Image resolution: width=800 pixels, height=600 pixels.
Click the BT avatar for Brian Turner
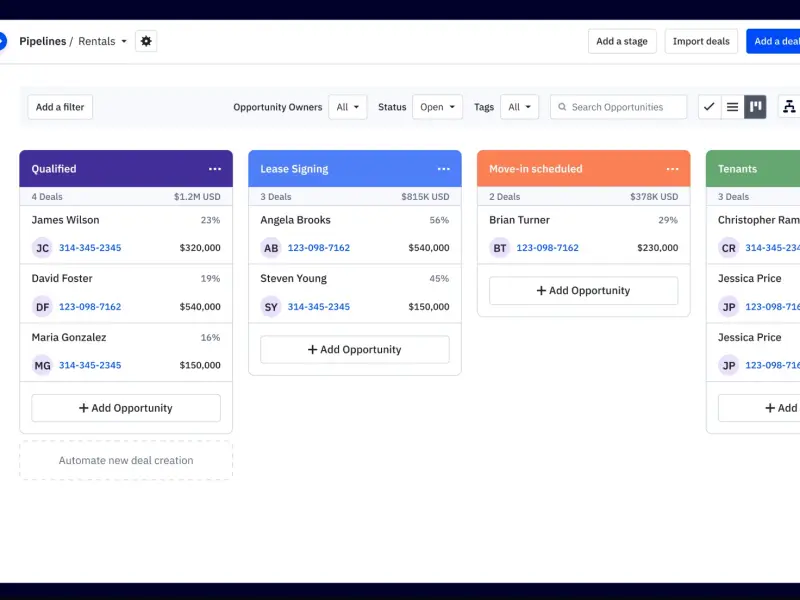coord(499,248)
